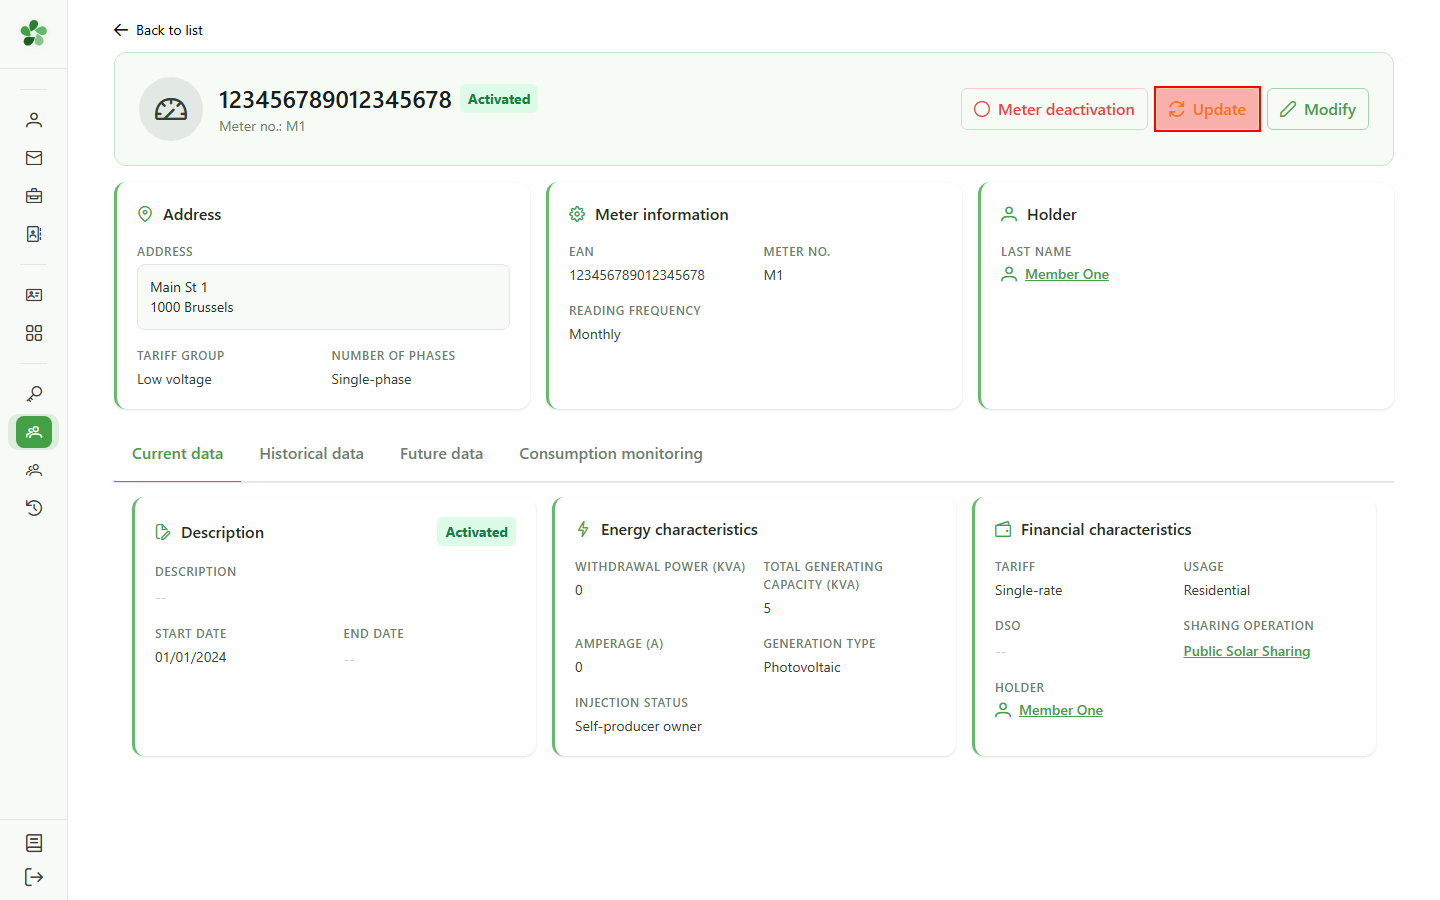Click the 'Single-rate' tariff value

click(x=1028, y=590)
